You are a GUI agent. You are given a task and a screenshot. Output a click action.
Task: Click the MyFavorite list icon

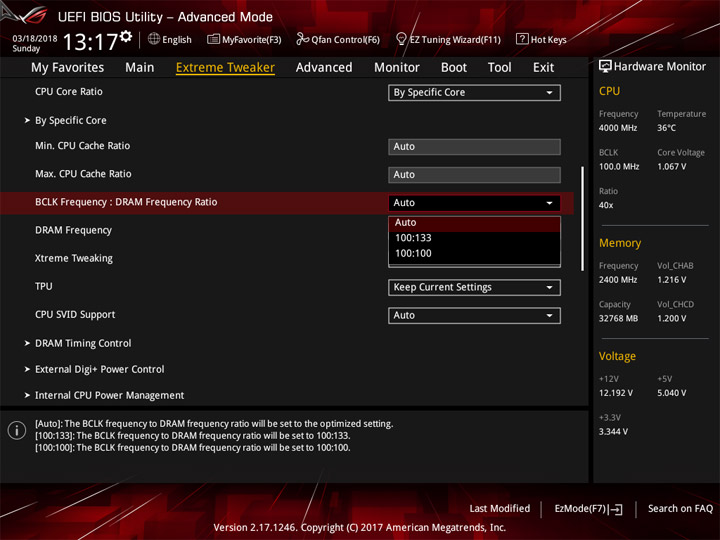tap(213, 39)
